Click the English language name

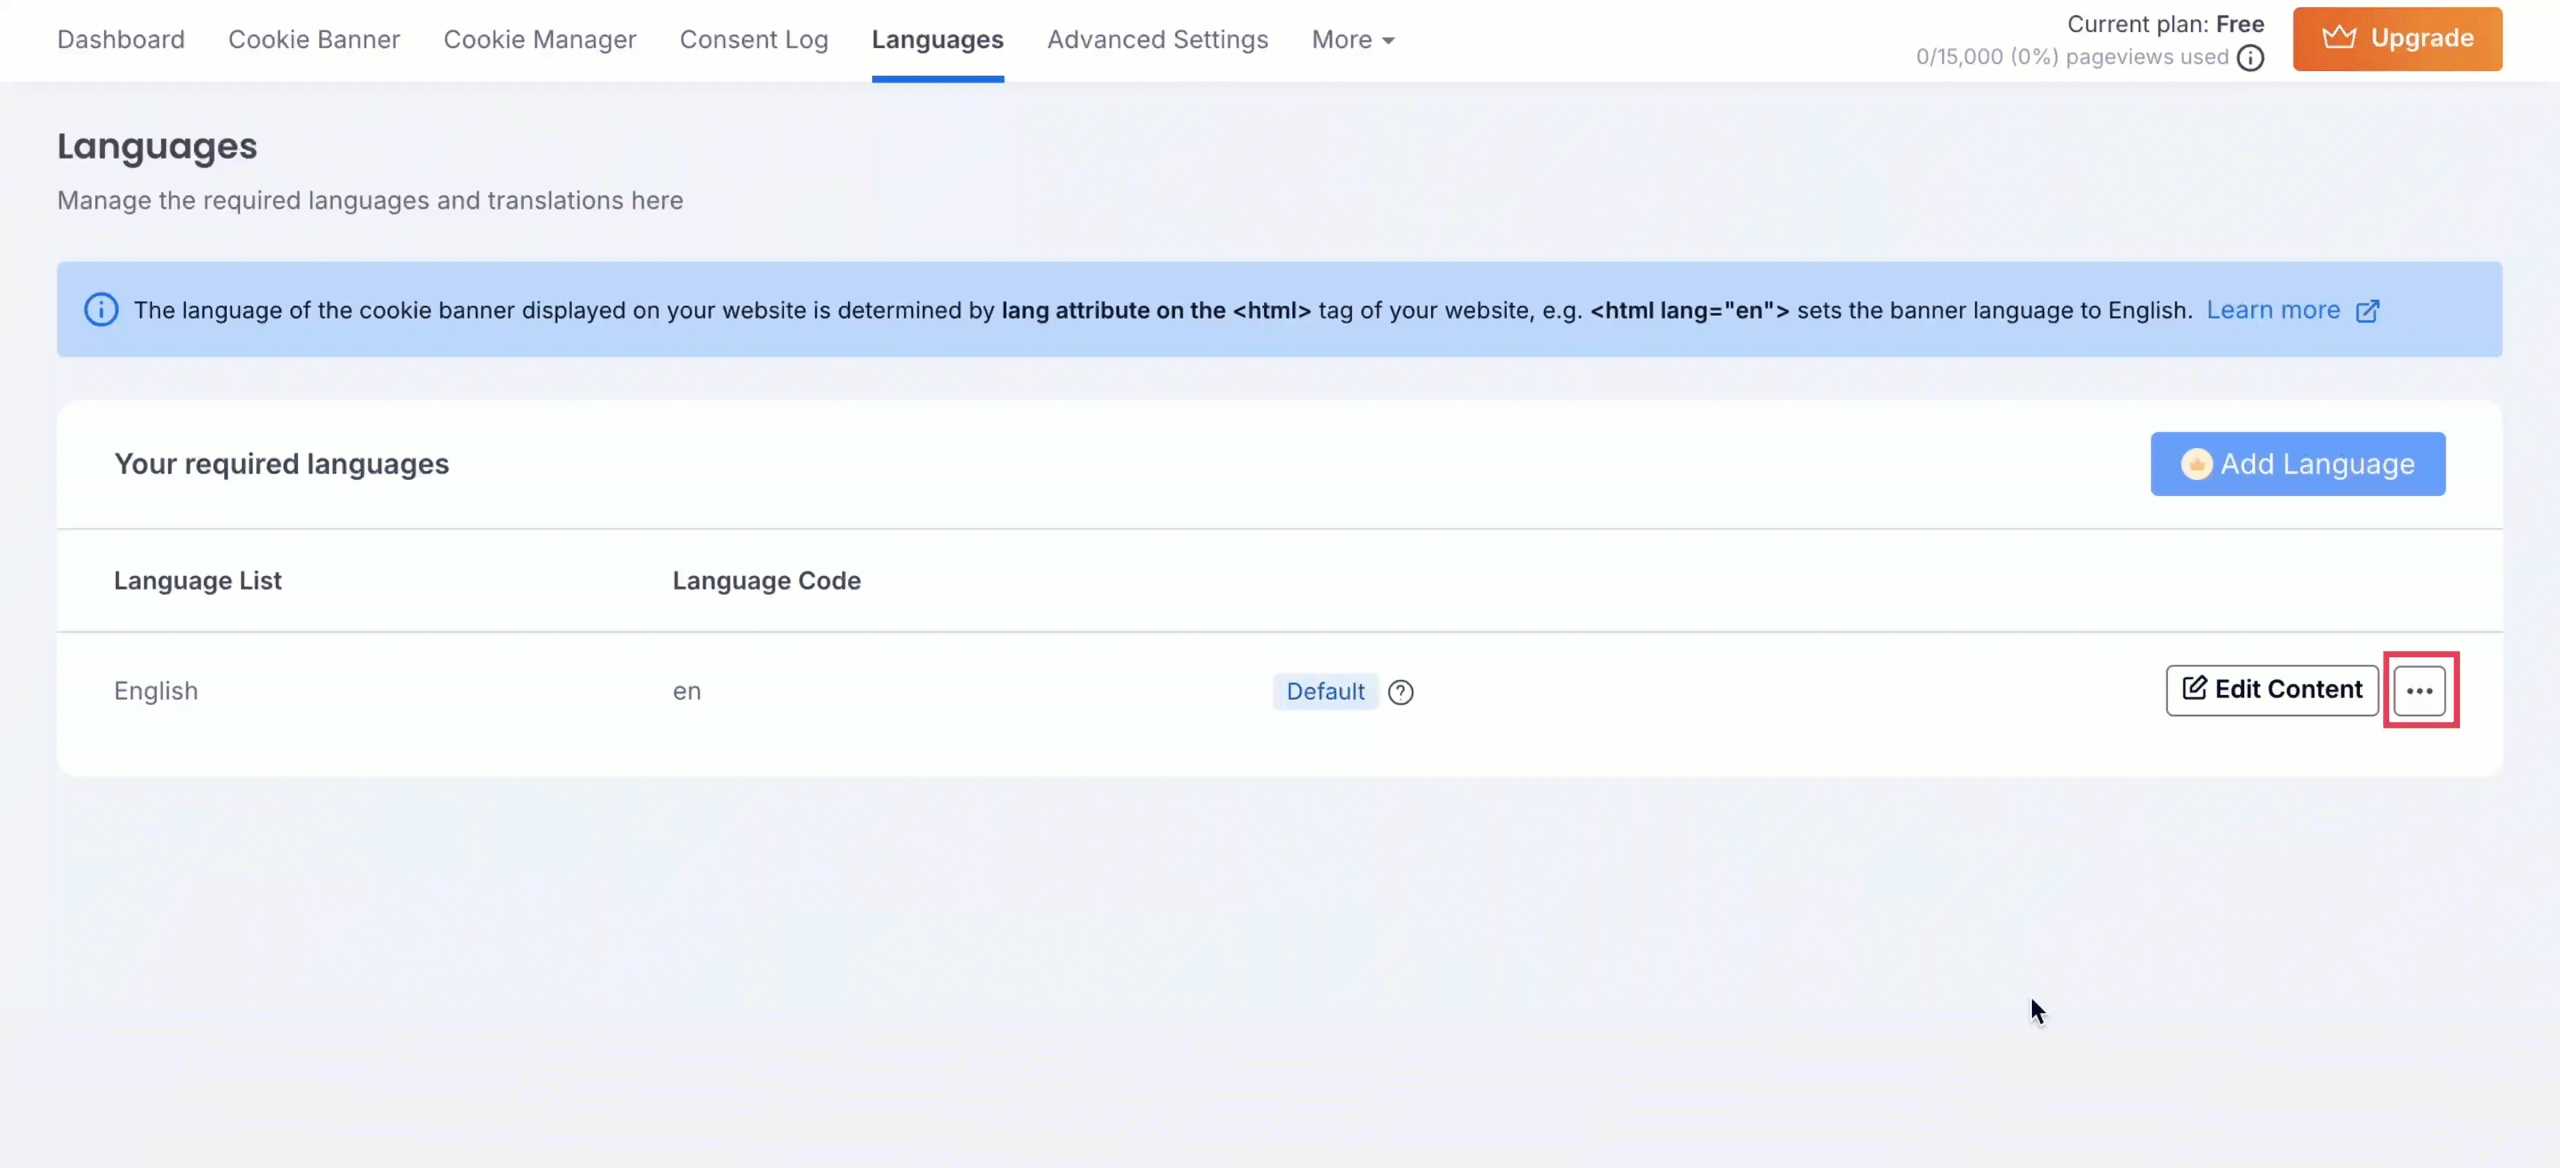tap(156, 691)
